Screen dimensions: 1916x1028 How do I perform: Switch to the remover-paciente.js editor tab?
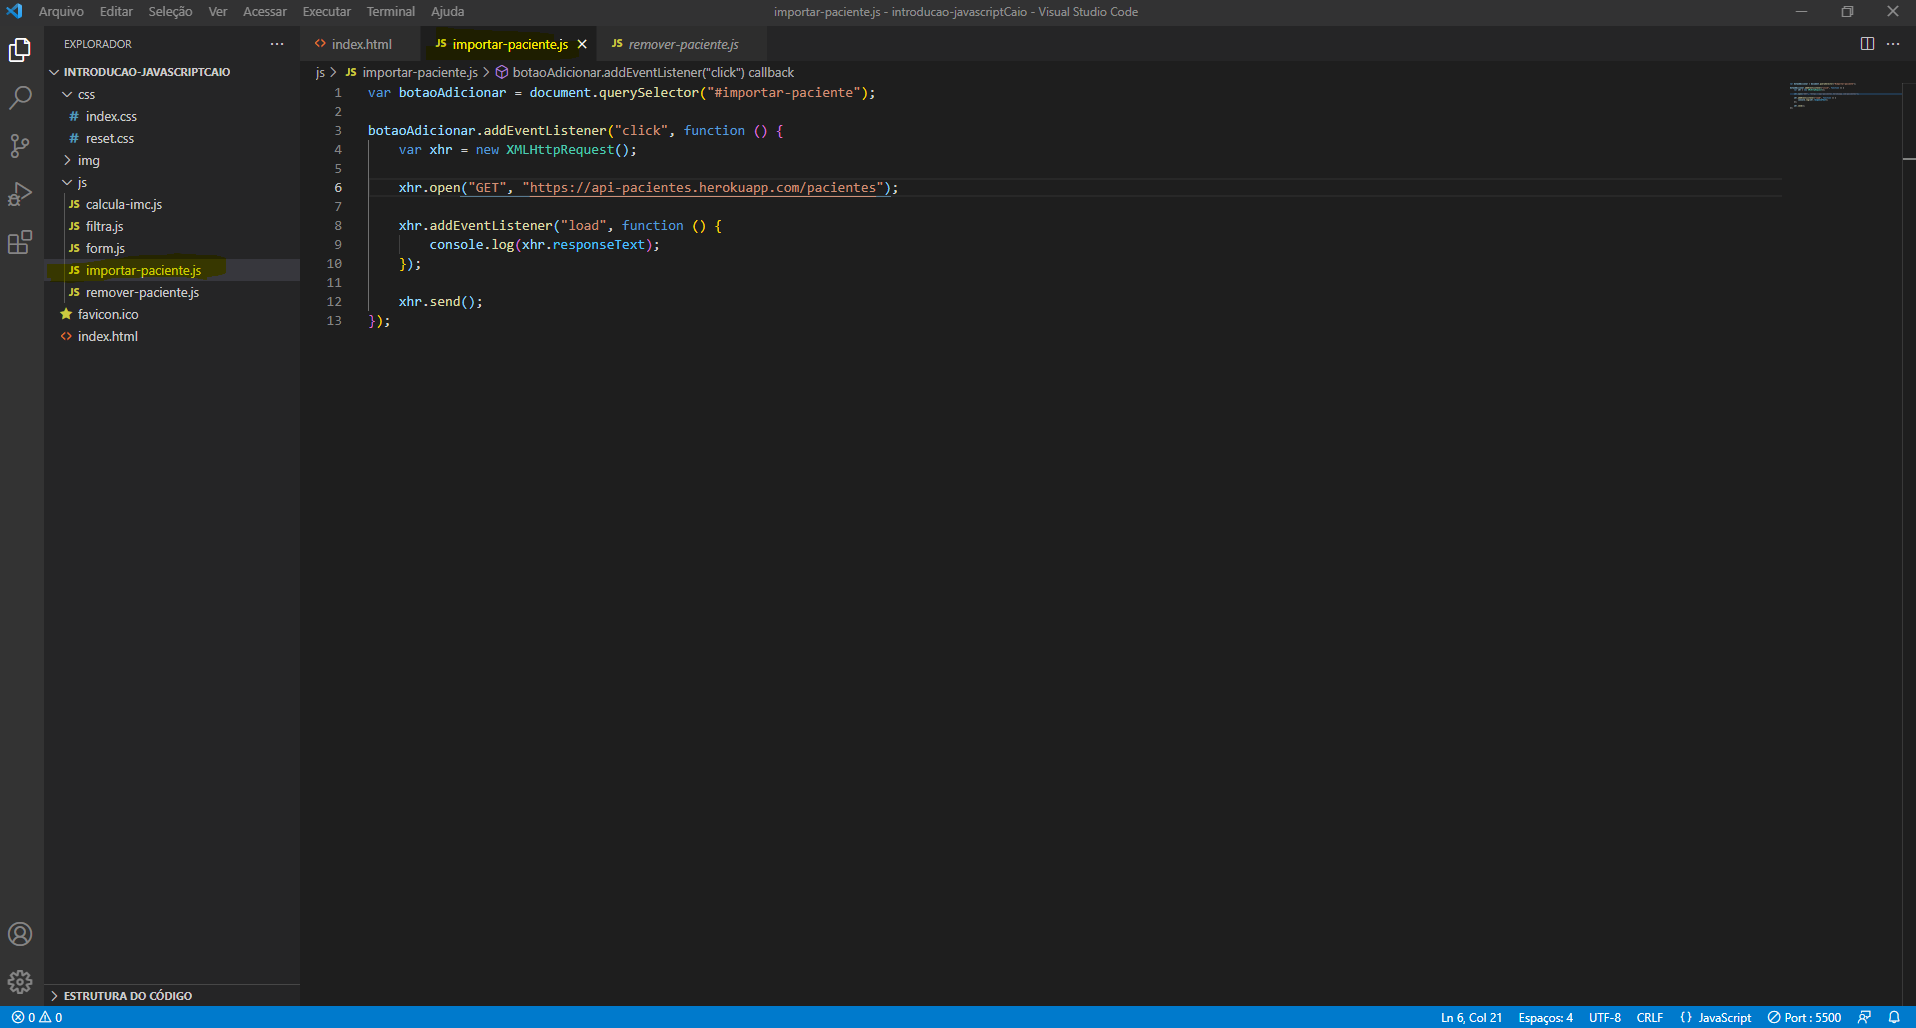(x=683, y=44)
